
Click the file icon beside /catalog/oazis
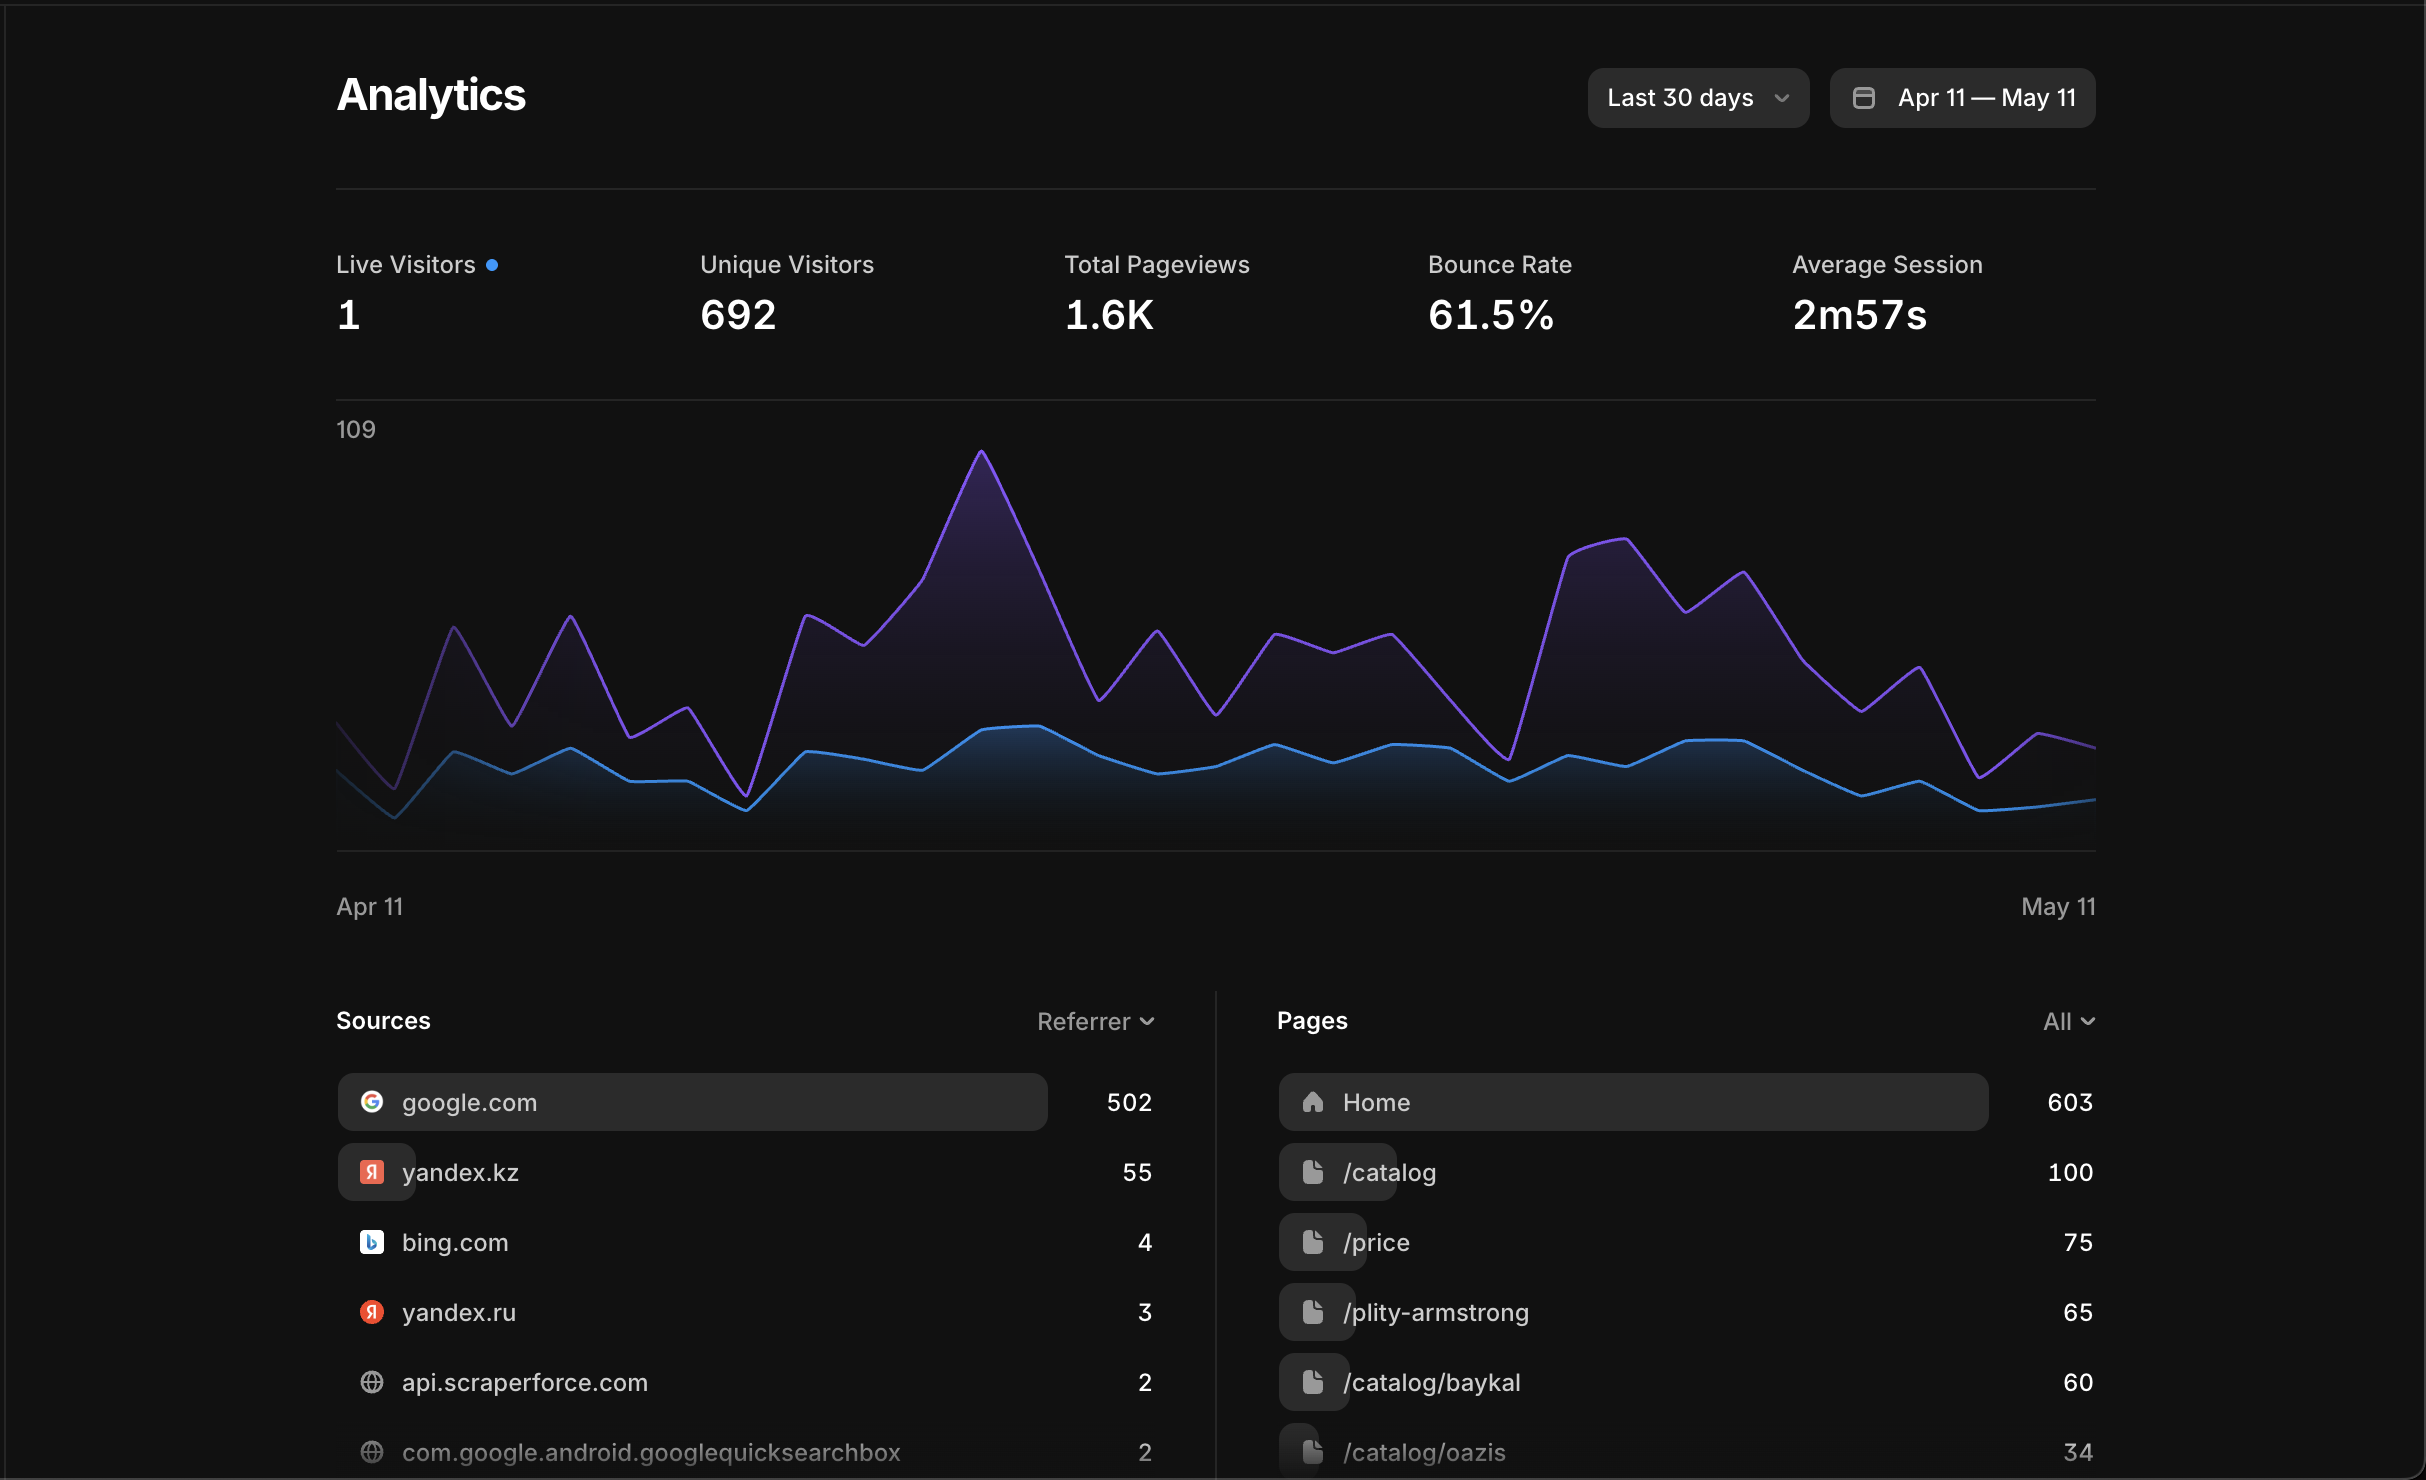(1313, 1452)
